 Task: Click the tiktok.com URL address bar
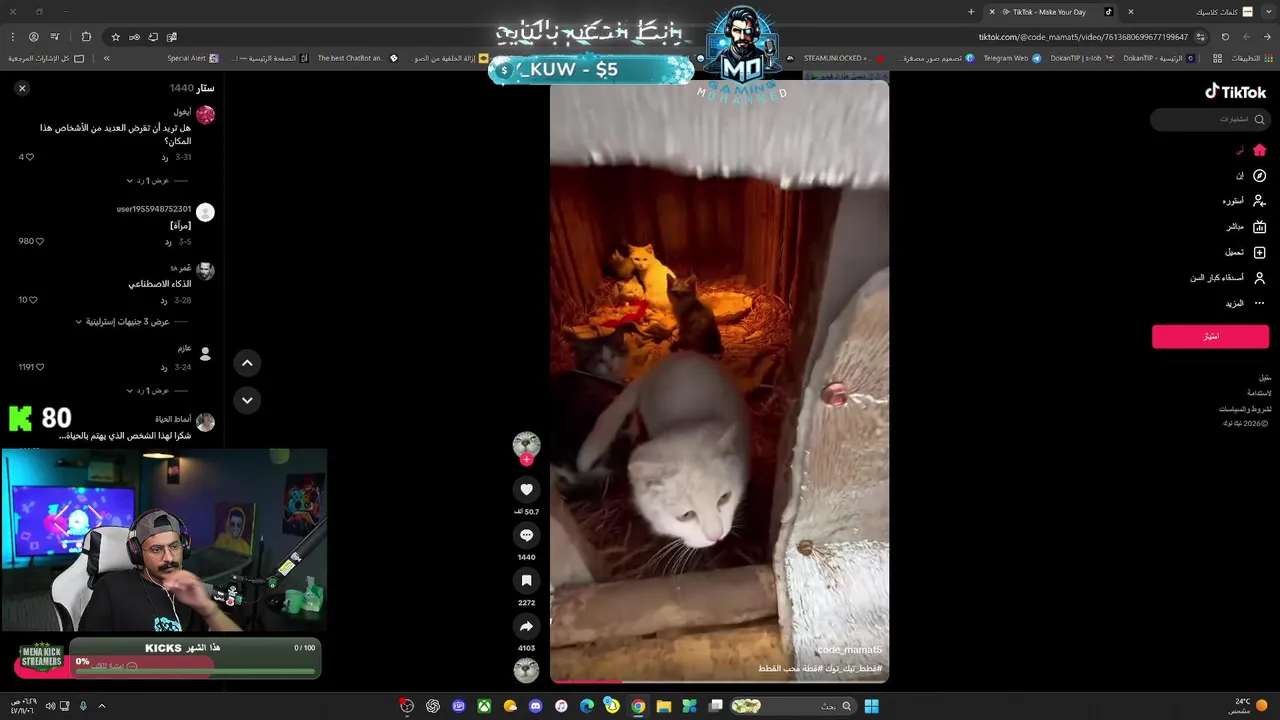pos(1082,37)
